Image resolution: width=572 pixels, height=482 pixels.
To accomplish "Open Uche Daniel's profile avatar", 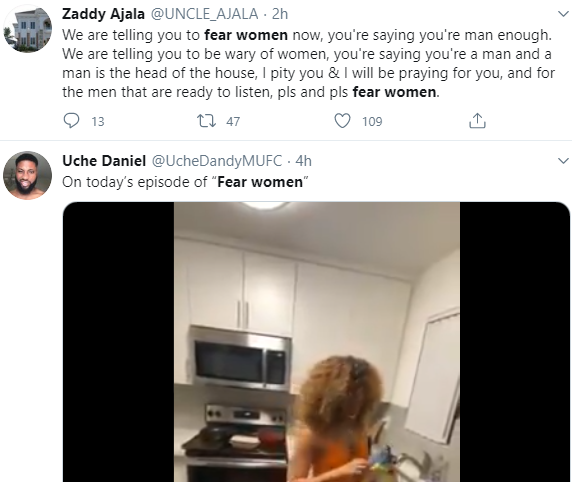I will [27, 176].
